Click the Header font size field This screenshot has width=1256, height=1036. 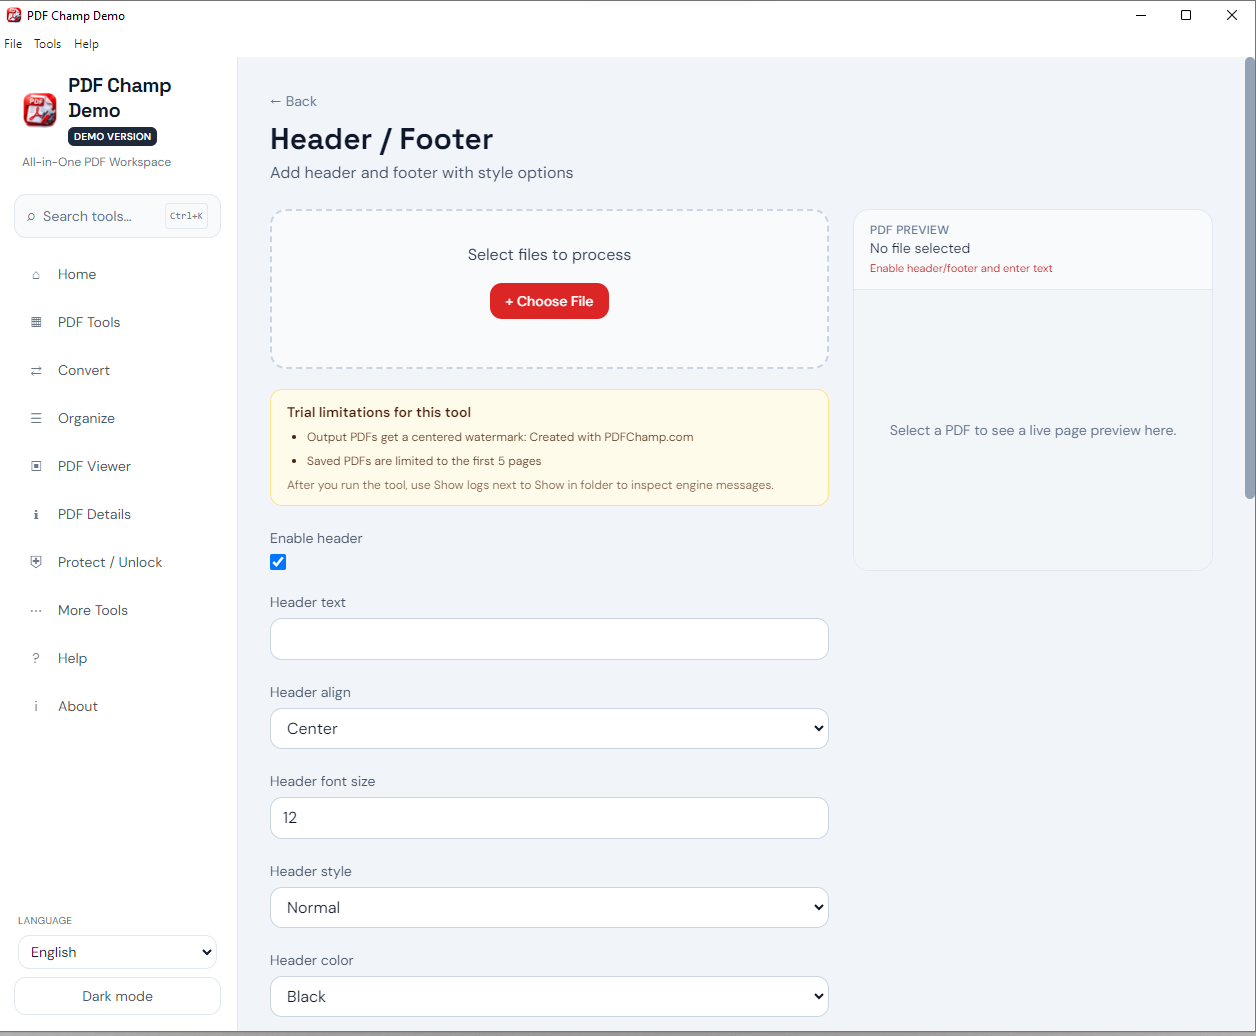(549, 818)
